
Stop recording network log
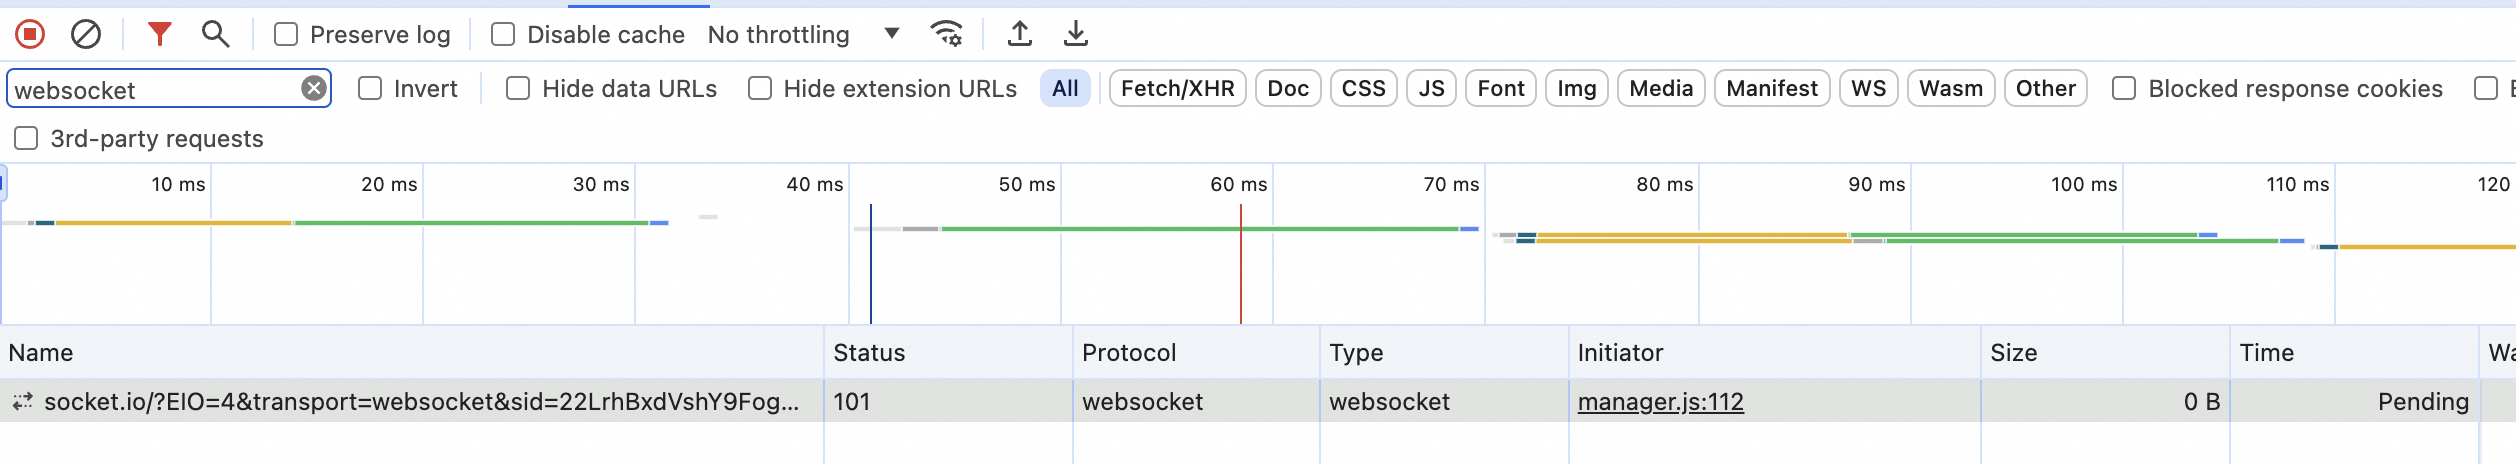click(x=30, y=35)
